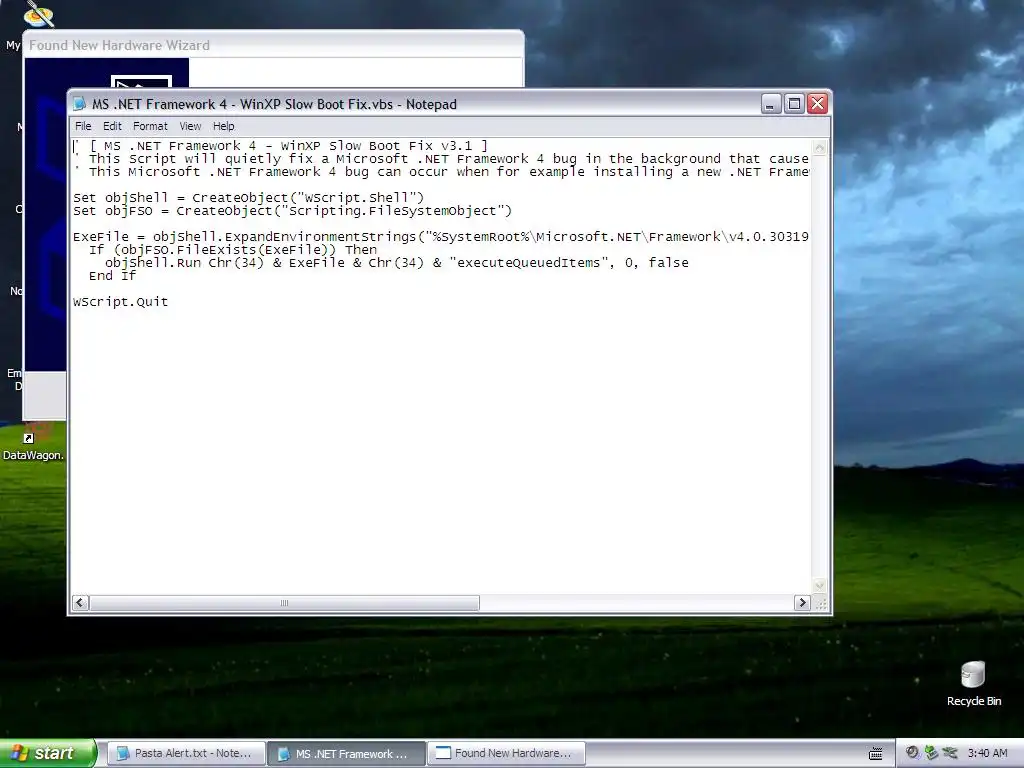Minimize the Notepad window
This screenshot has height=768, width=1024.
pos(771,104)
